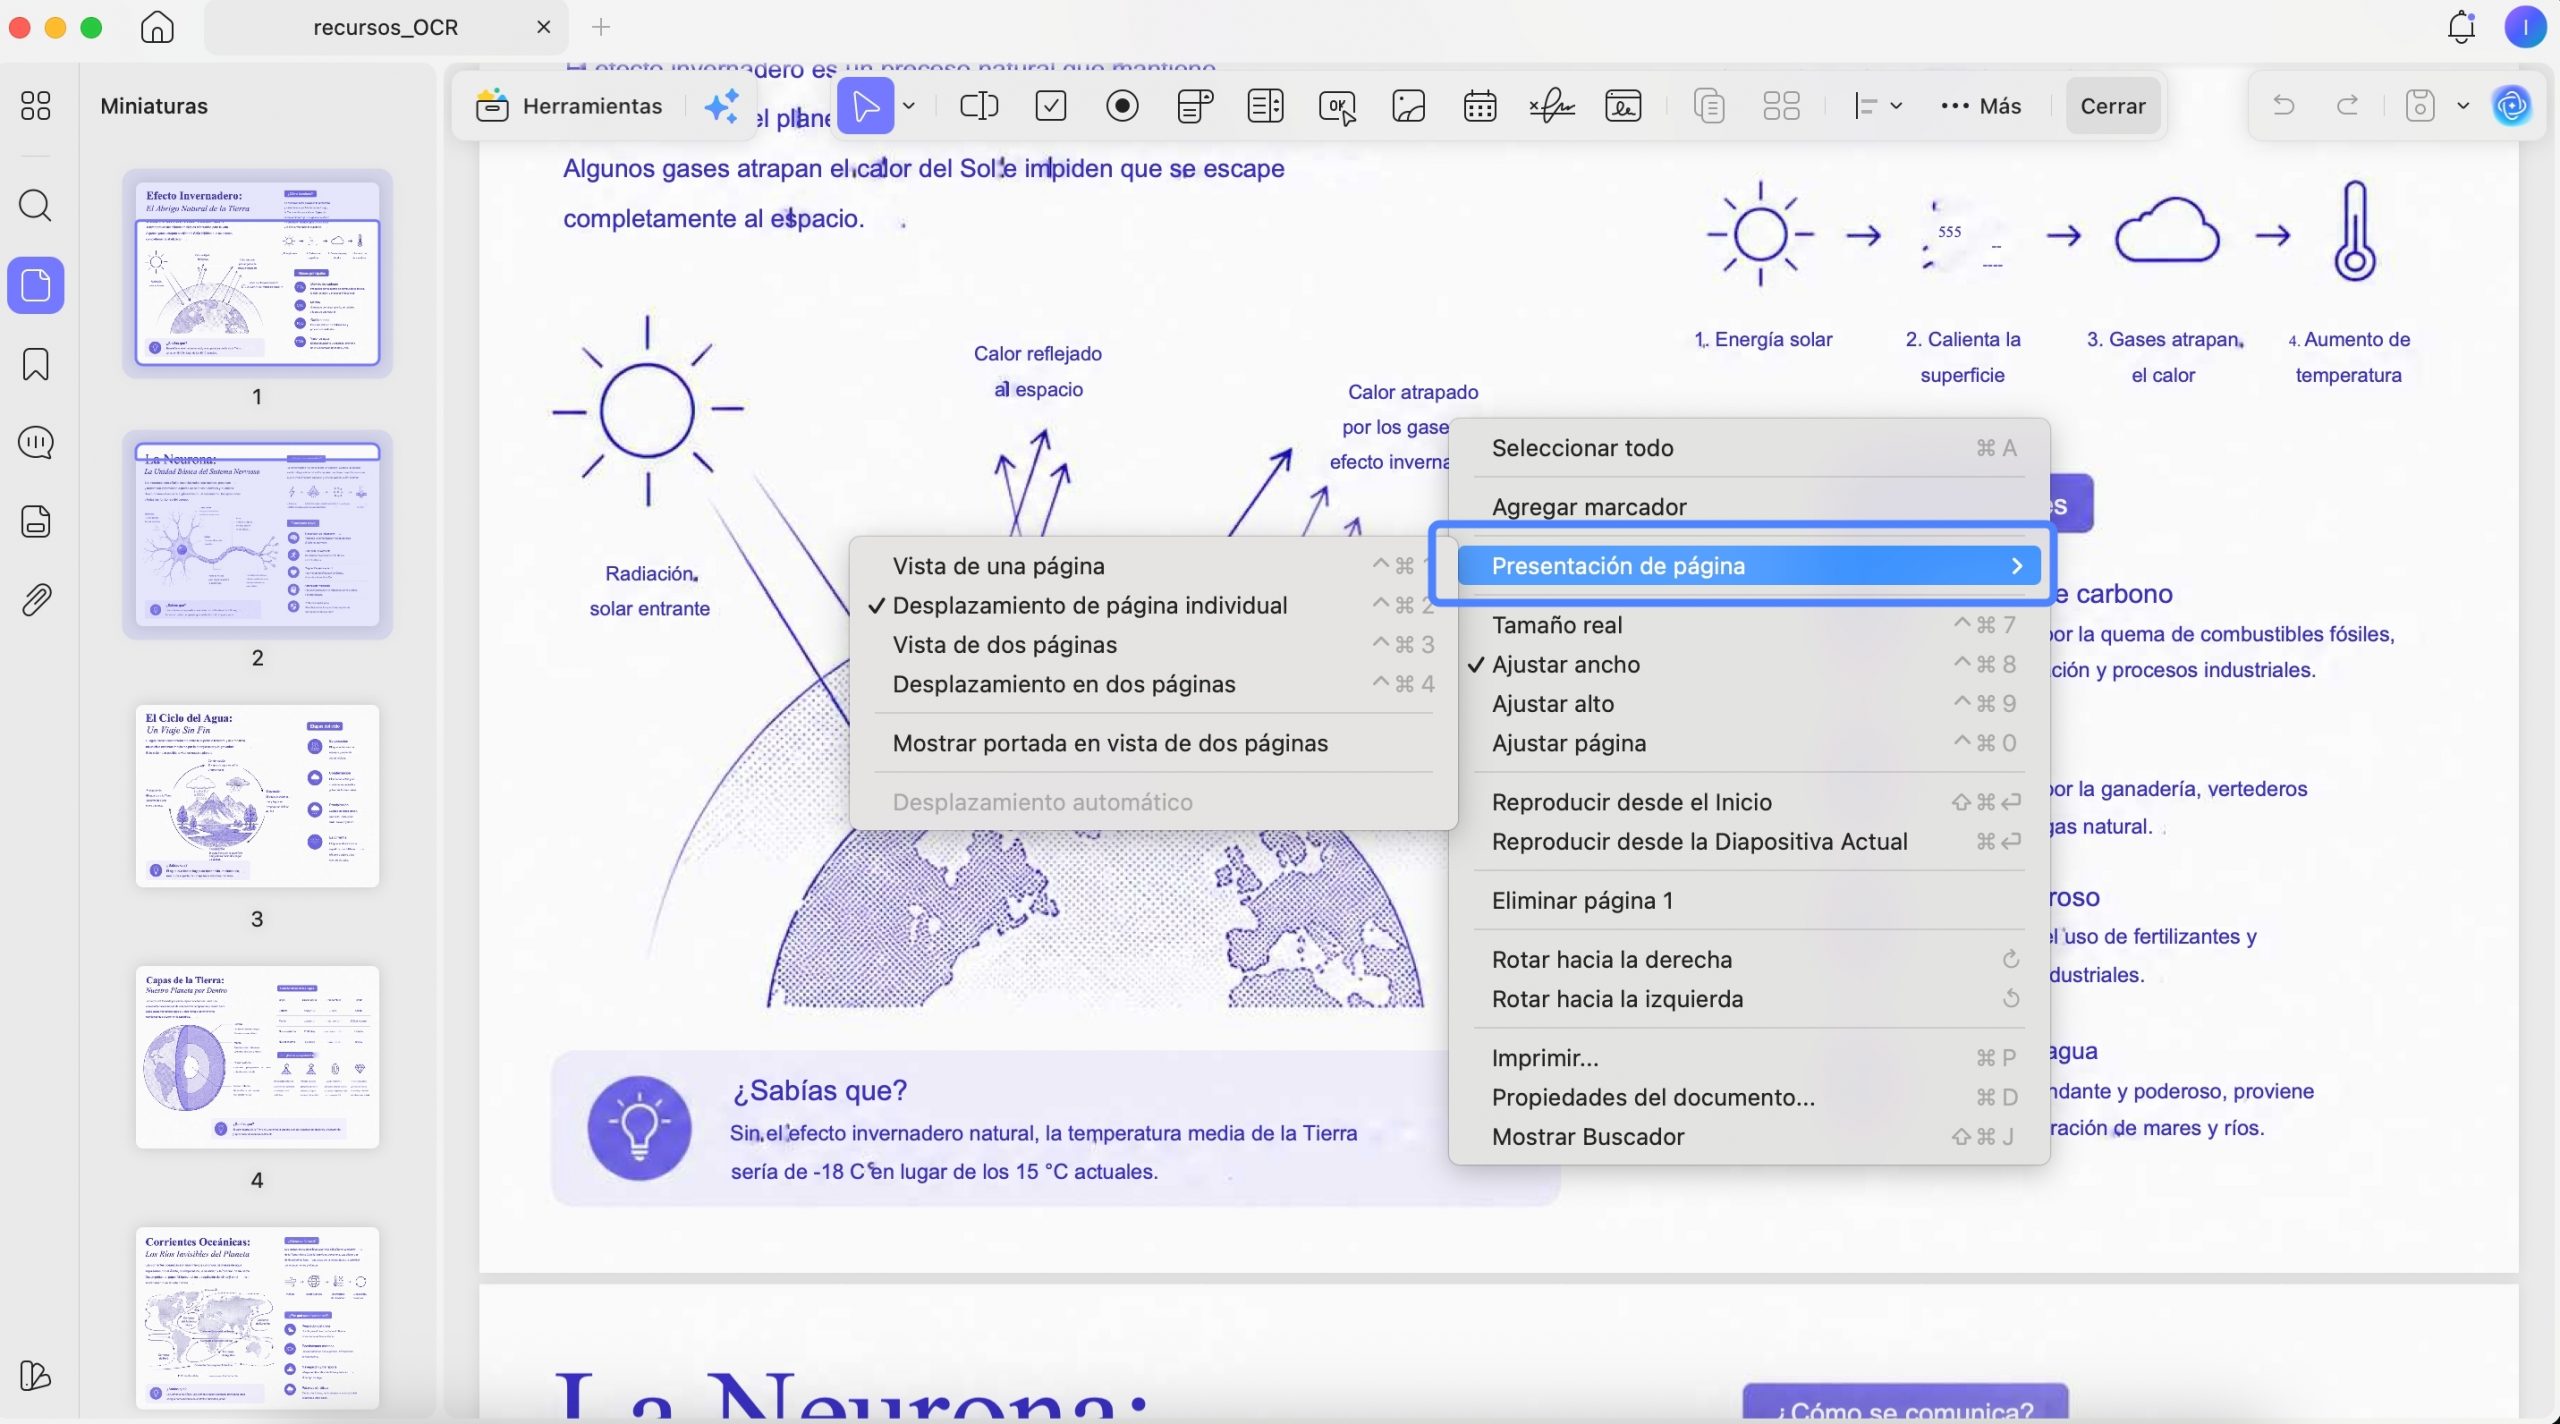Click the AI sparkle icon
The image size is (2560, 1424).
point(722,106)
